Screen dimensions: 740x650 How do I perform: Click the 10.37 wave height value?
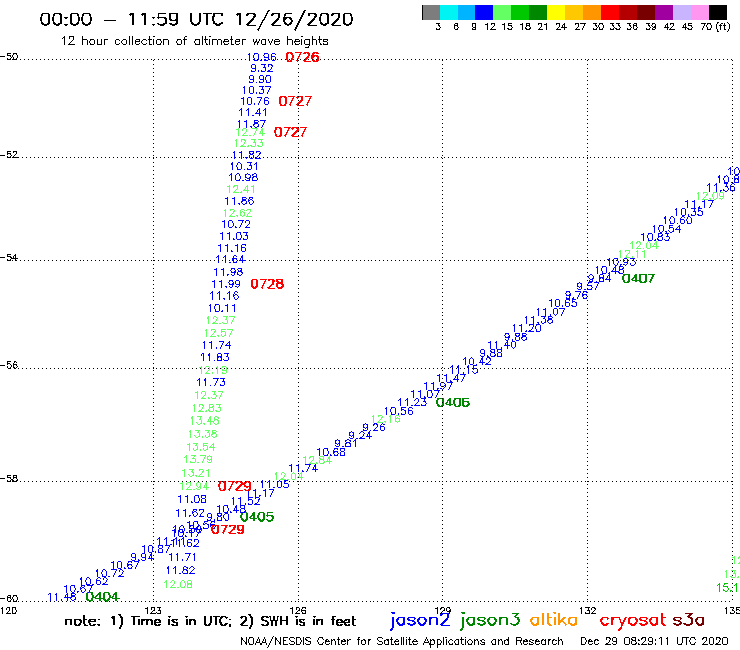click(x=257, y=90)
